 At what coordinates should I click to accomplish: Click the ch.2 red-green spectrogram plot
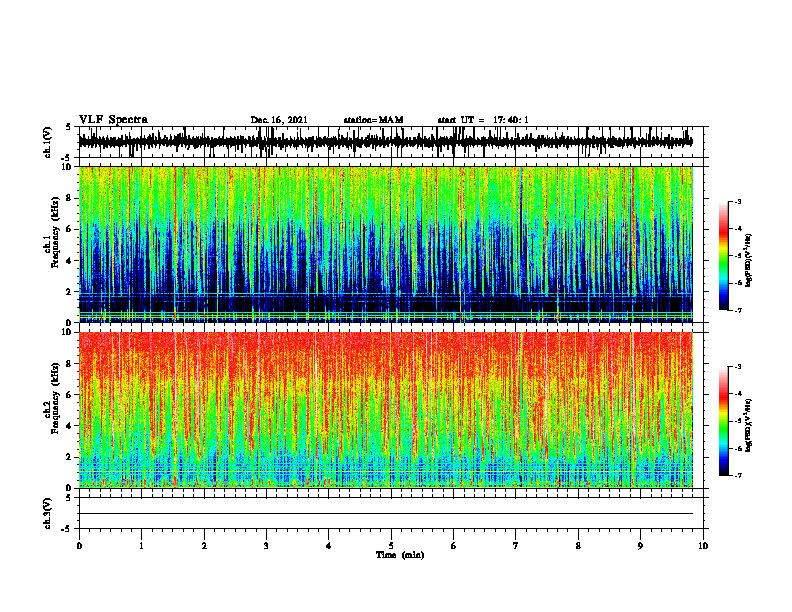pyautogui.click(x=386, y=410)
